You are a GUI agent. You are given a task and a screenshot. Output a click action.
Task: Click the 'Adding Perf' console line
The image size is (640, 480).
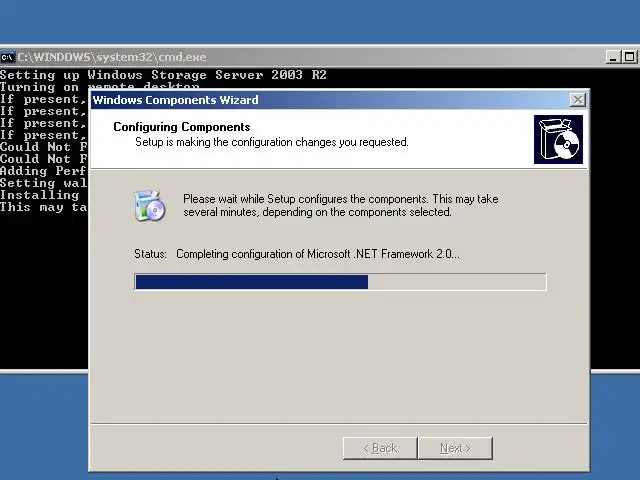point(44,171)
